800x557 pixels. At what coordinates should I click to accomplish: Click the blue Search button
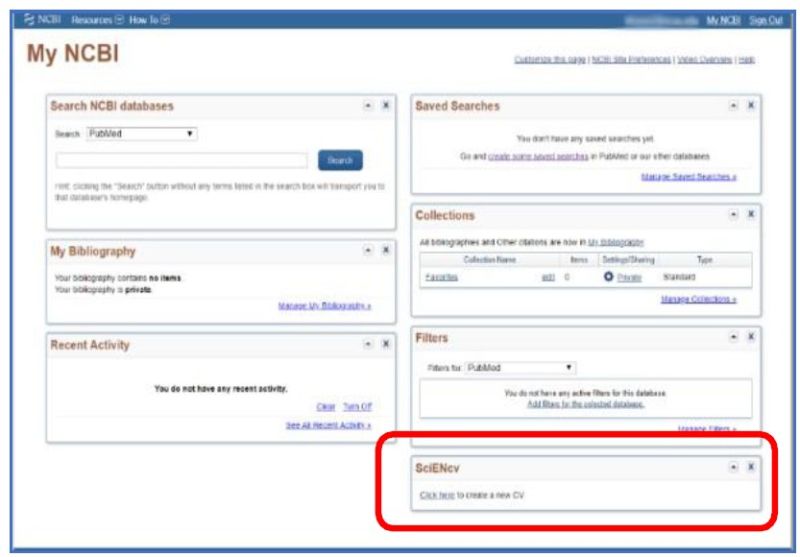pos(340,160)
